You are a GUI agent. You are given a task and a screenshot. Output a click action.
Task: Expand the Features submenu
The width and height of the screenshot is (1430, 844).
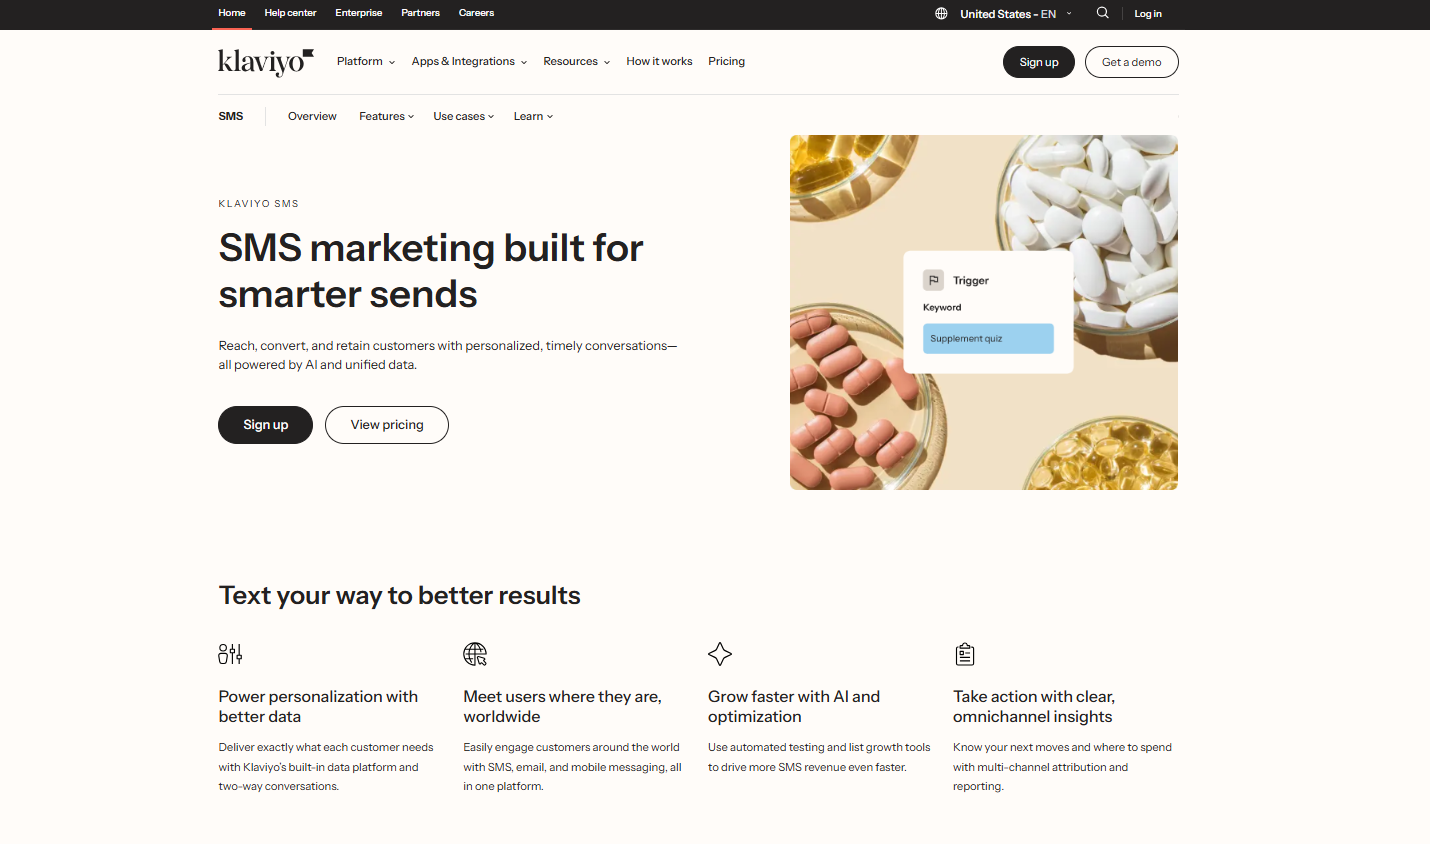[387, 117]
